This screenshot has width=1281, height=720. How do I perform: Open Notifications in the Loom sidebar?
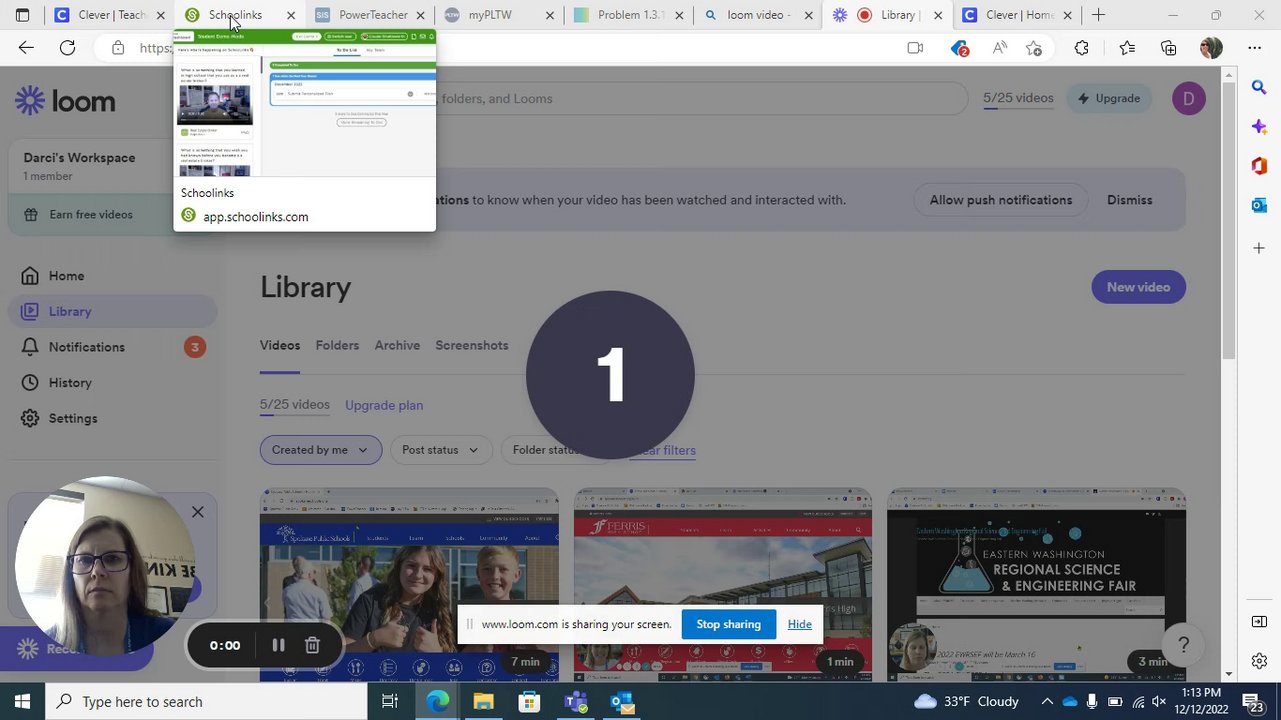click(x=87, y=347)
